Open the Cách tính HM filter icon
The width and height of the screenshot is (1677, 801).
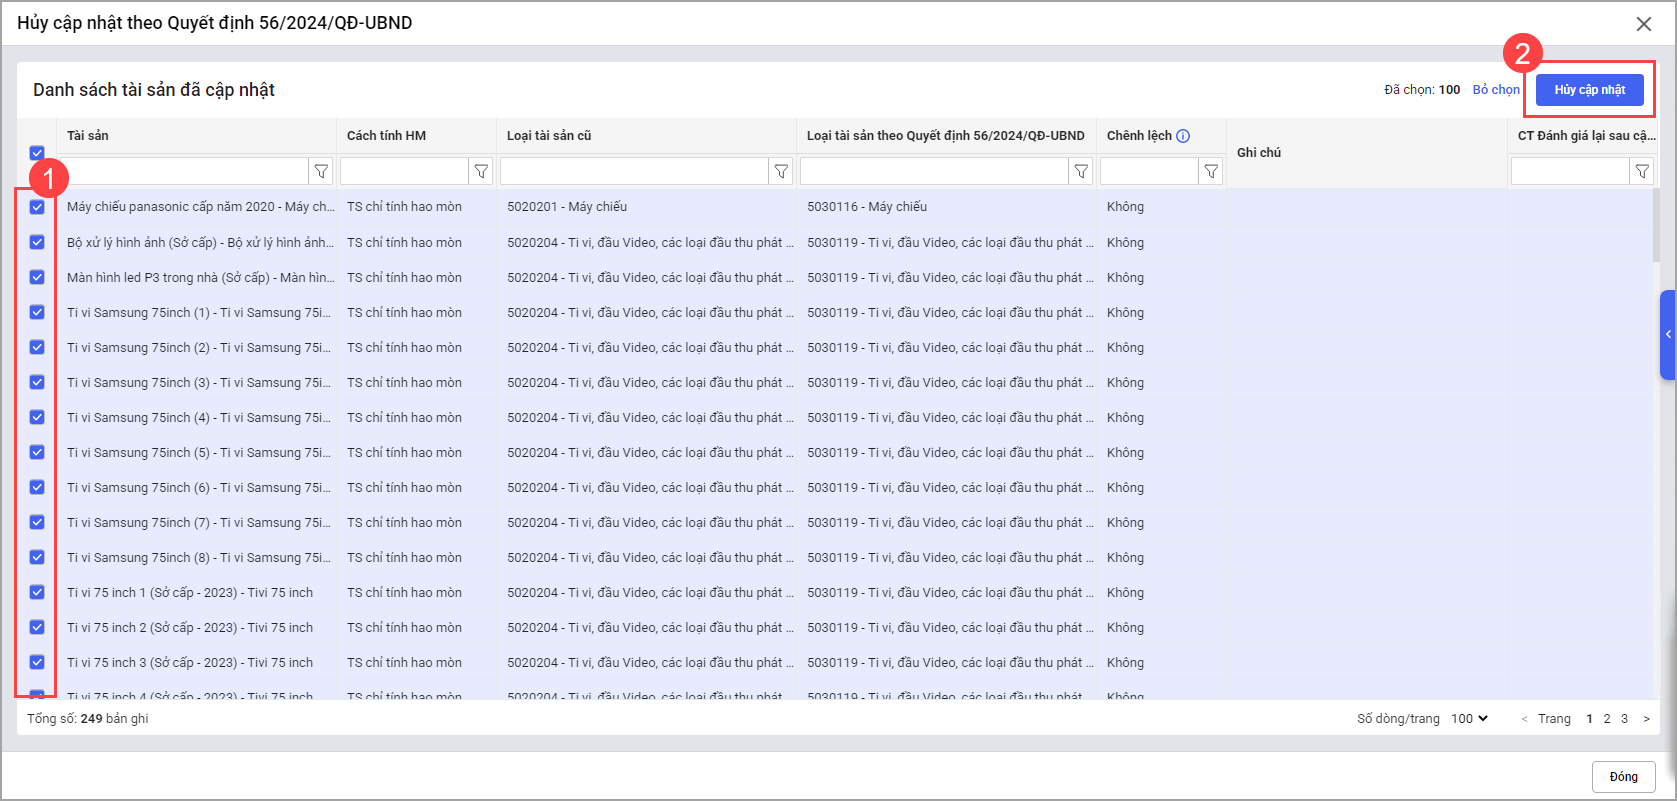point(481,172)
